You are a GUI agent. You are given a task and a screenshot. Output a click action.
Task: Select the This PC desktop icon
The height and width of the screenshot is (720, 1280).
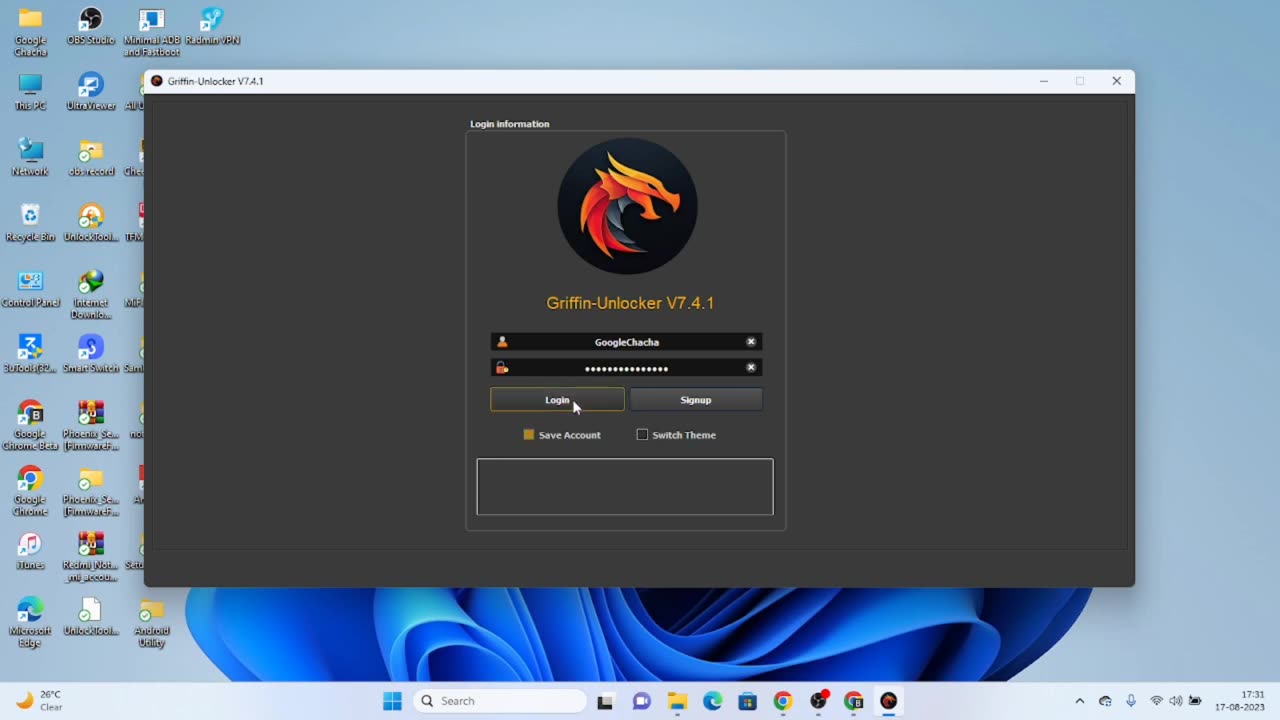tap(30, 91)
